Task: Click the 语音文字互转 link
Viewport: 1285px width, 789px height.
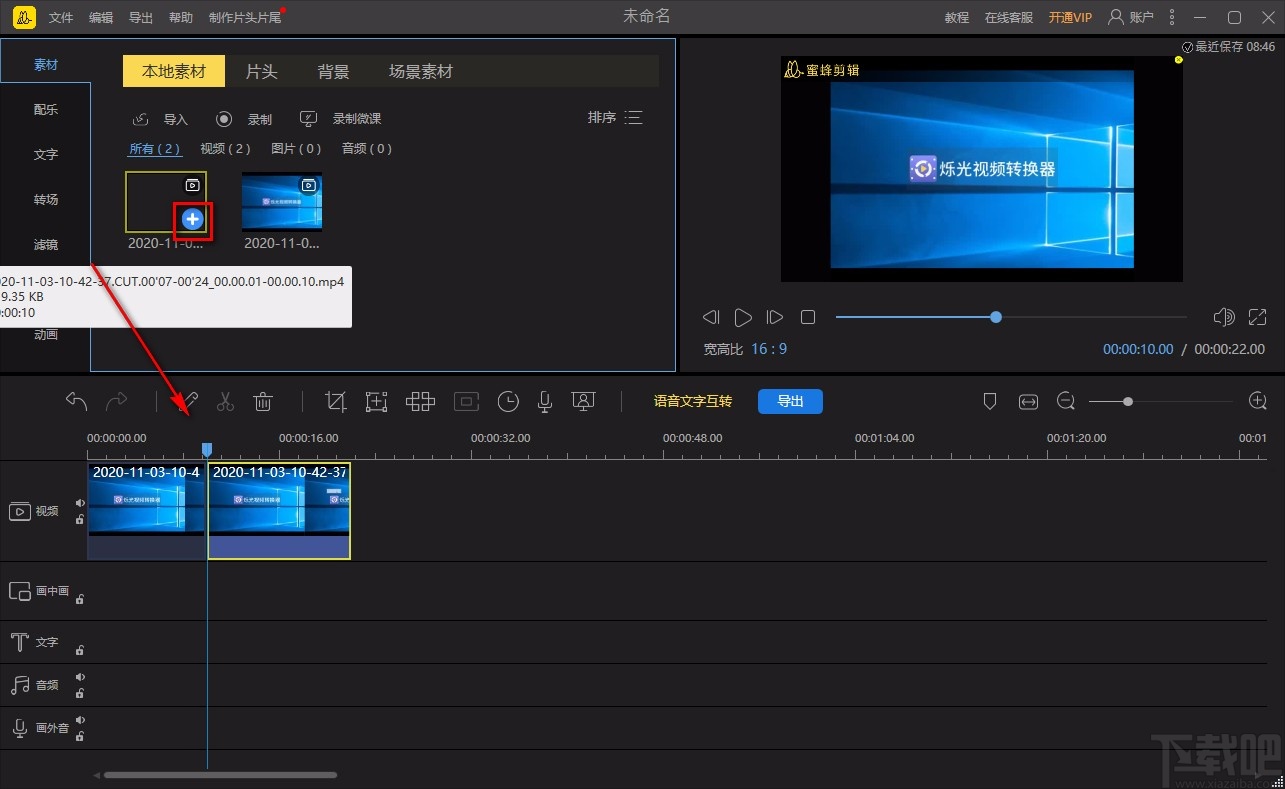Action: coord(692,401)
